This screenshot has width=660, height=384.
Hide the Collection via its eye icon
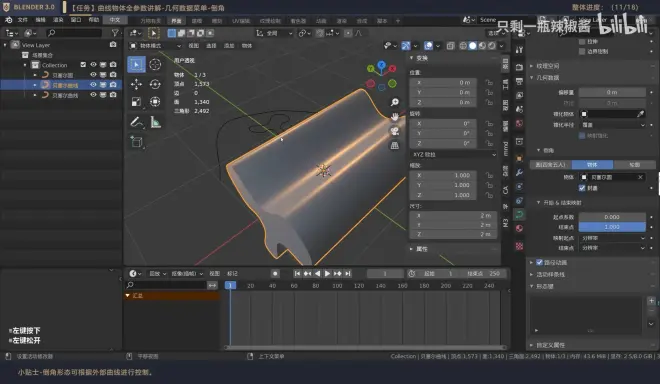click(x=93, y=65)
